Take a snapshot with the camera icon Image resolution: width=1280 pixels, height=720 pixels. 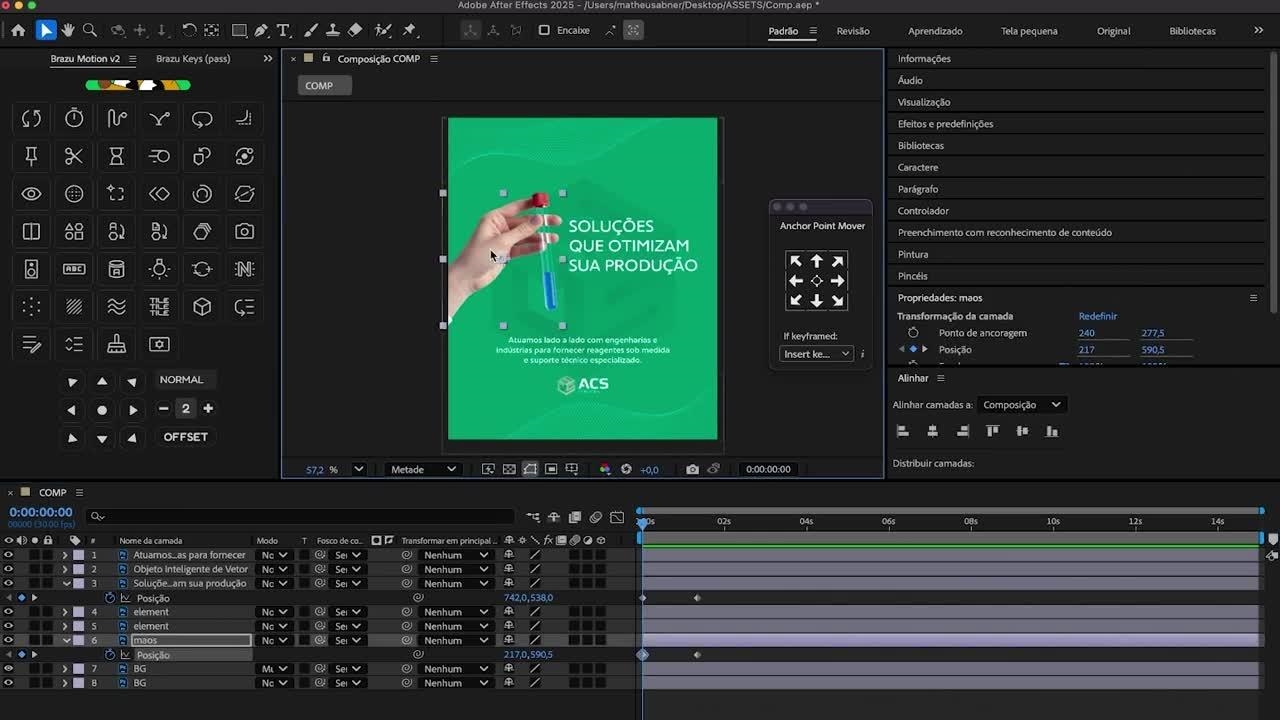pyautogui.click(x=692, y=469)
